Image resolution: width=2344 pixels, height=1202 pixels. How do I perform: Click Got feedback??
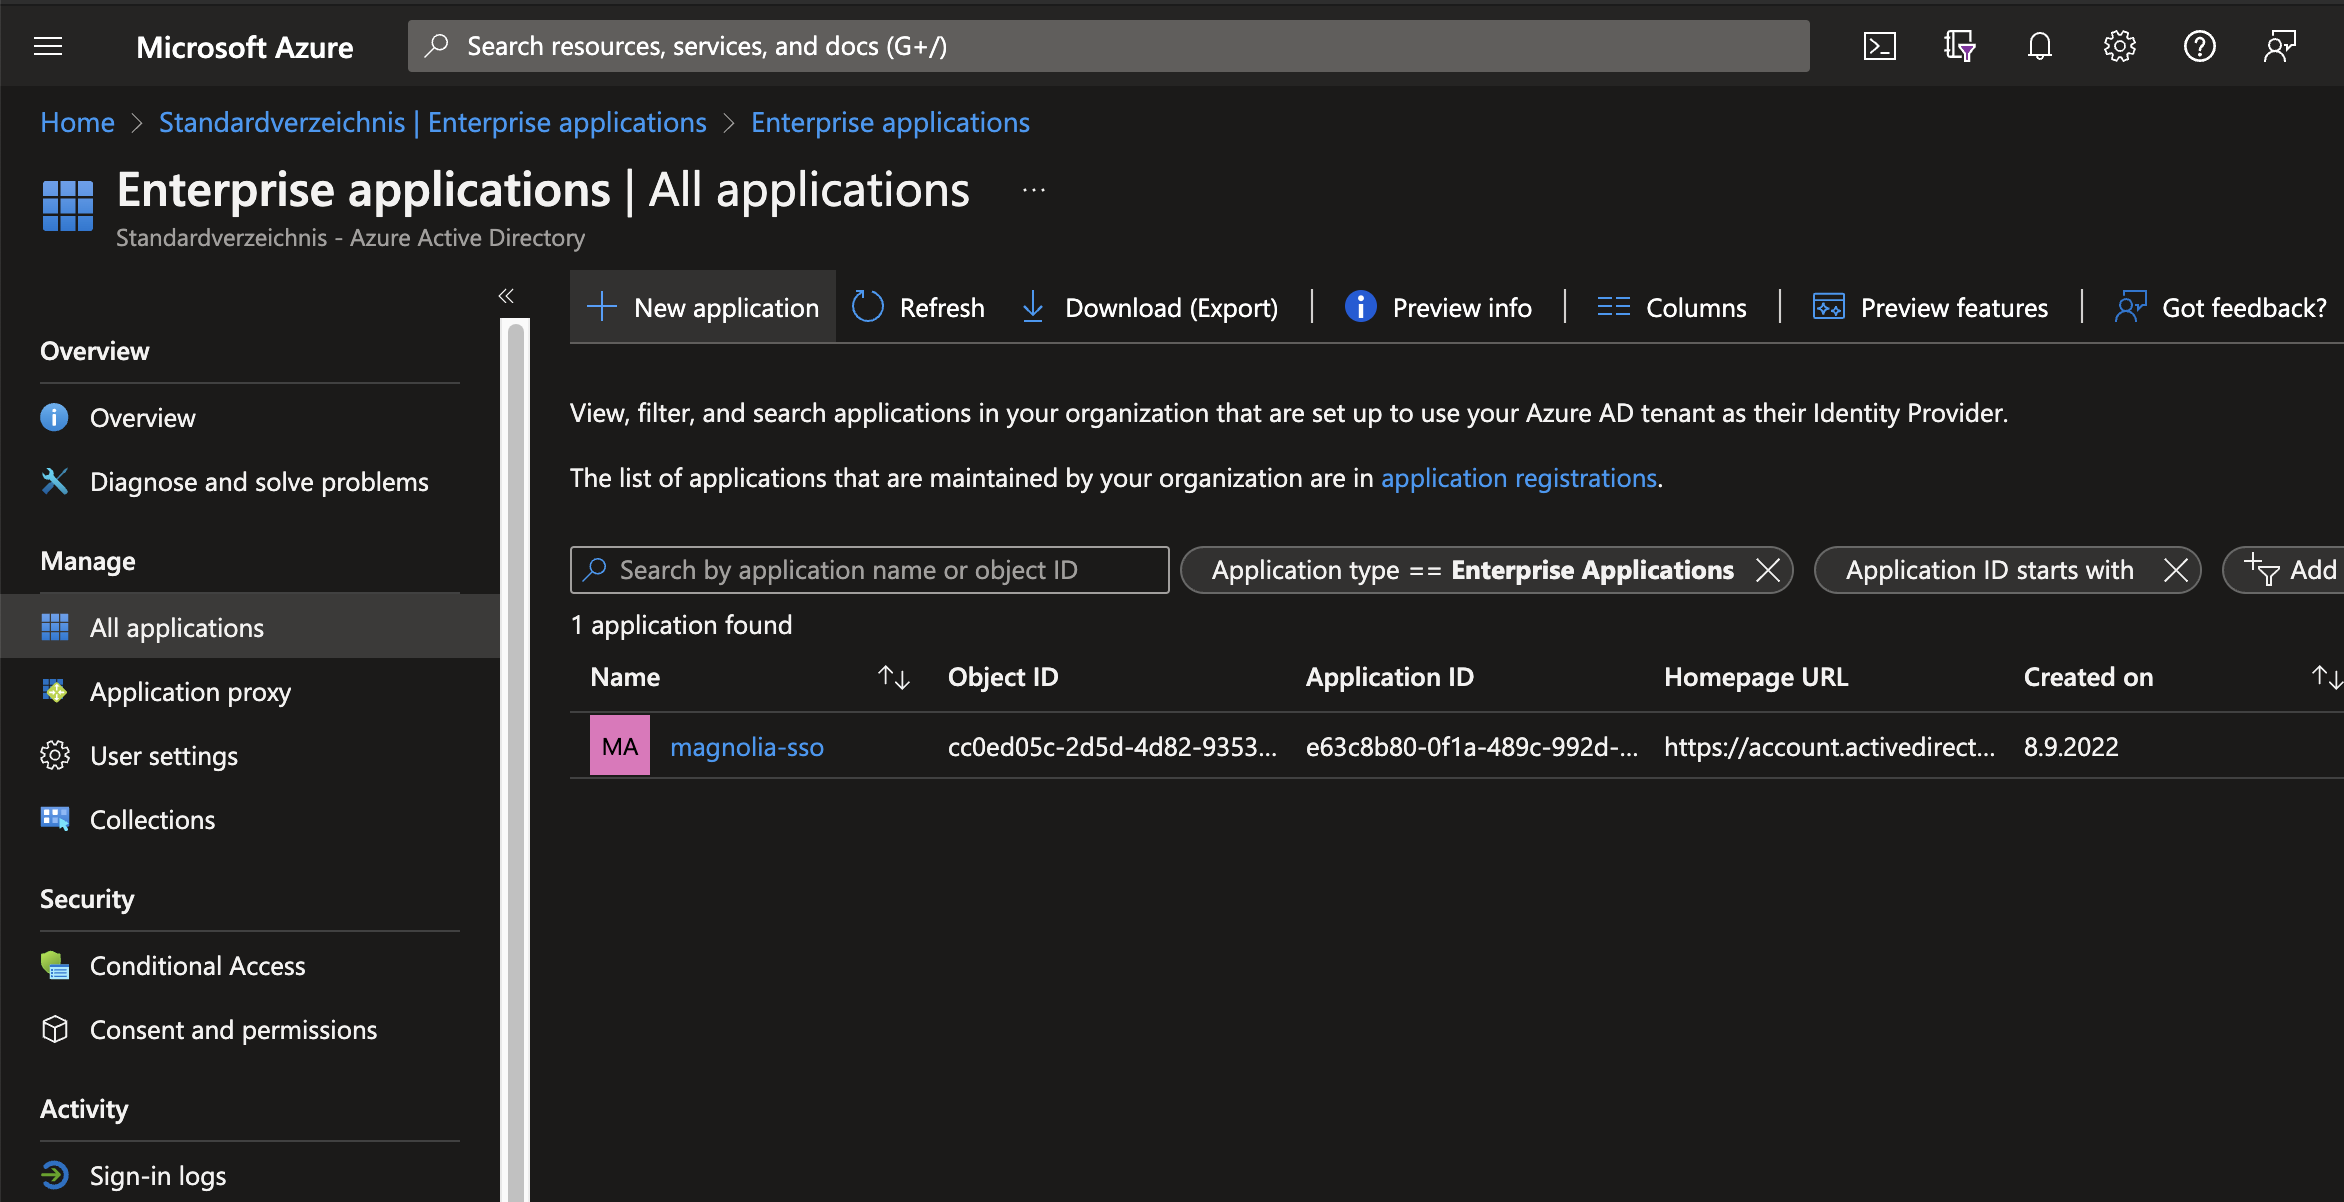pos(2221,307)
